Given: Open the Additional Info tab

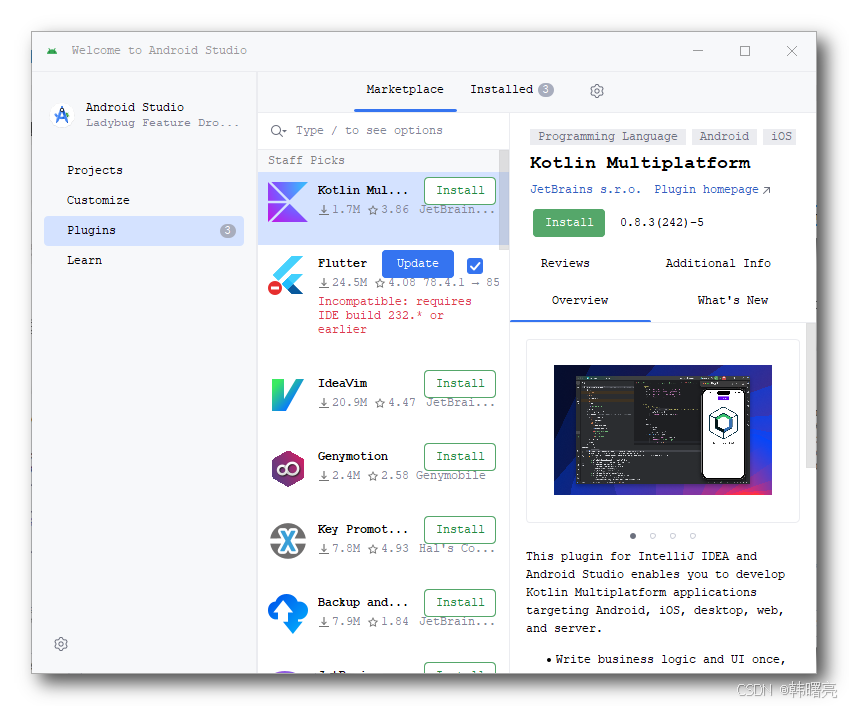Looking at the screenshot, I should [x=718, y=263].
